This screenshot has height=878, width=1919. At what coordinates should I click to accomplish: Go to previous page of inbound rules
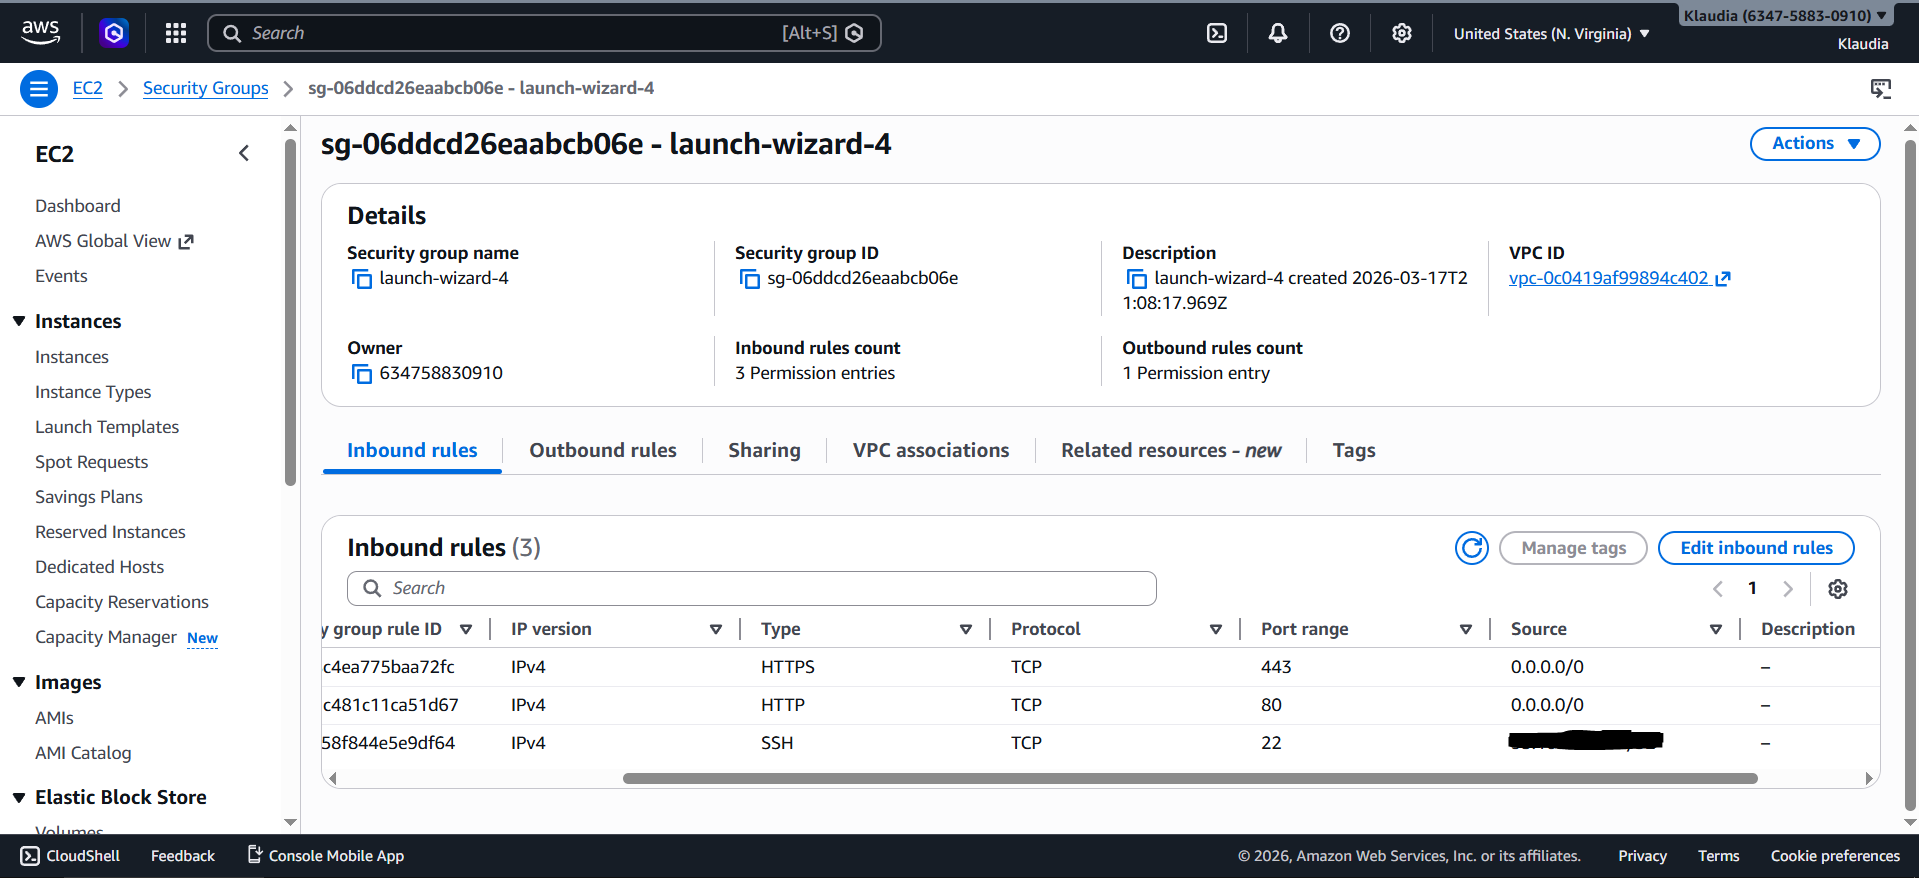coord(1718,589)
